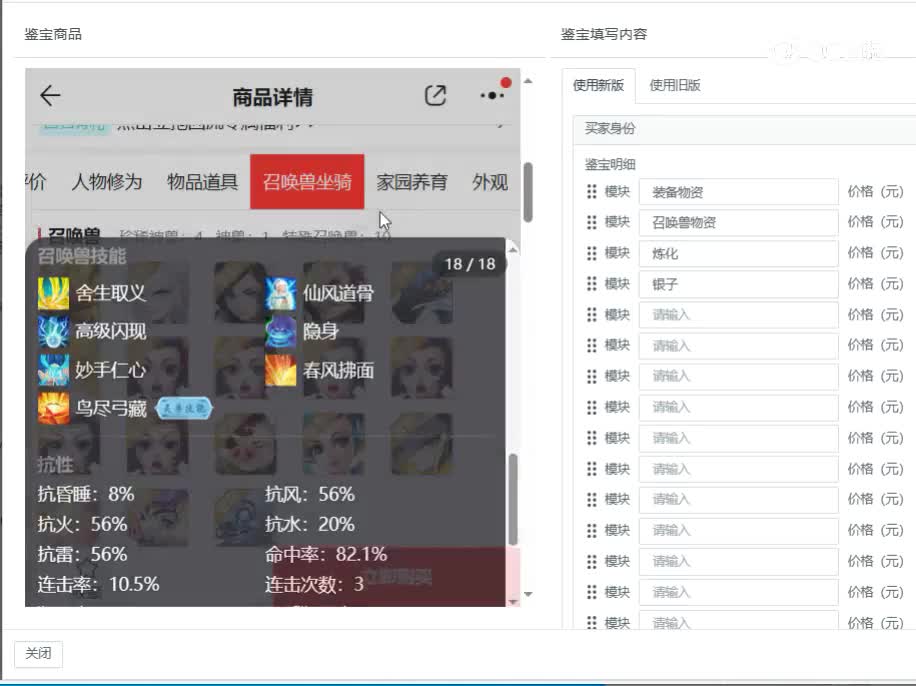Click the 抗火: 56% stat text
This screenshot has height=686, width=916.
click(82, 524)
